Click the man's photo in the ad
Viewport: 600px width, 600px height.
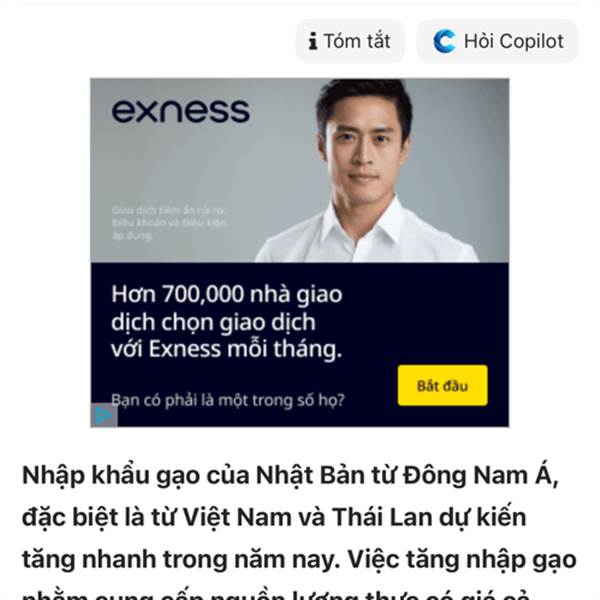[x=365, y=170]
